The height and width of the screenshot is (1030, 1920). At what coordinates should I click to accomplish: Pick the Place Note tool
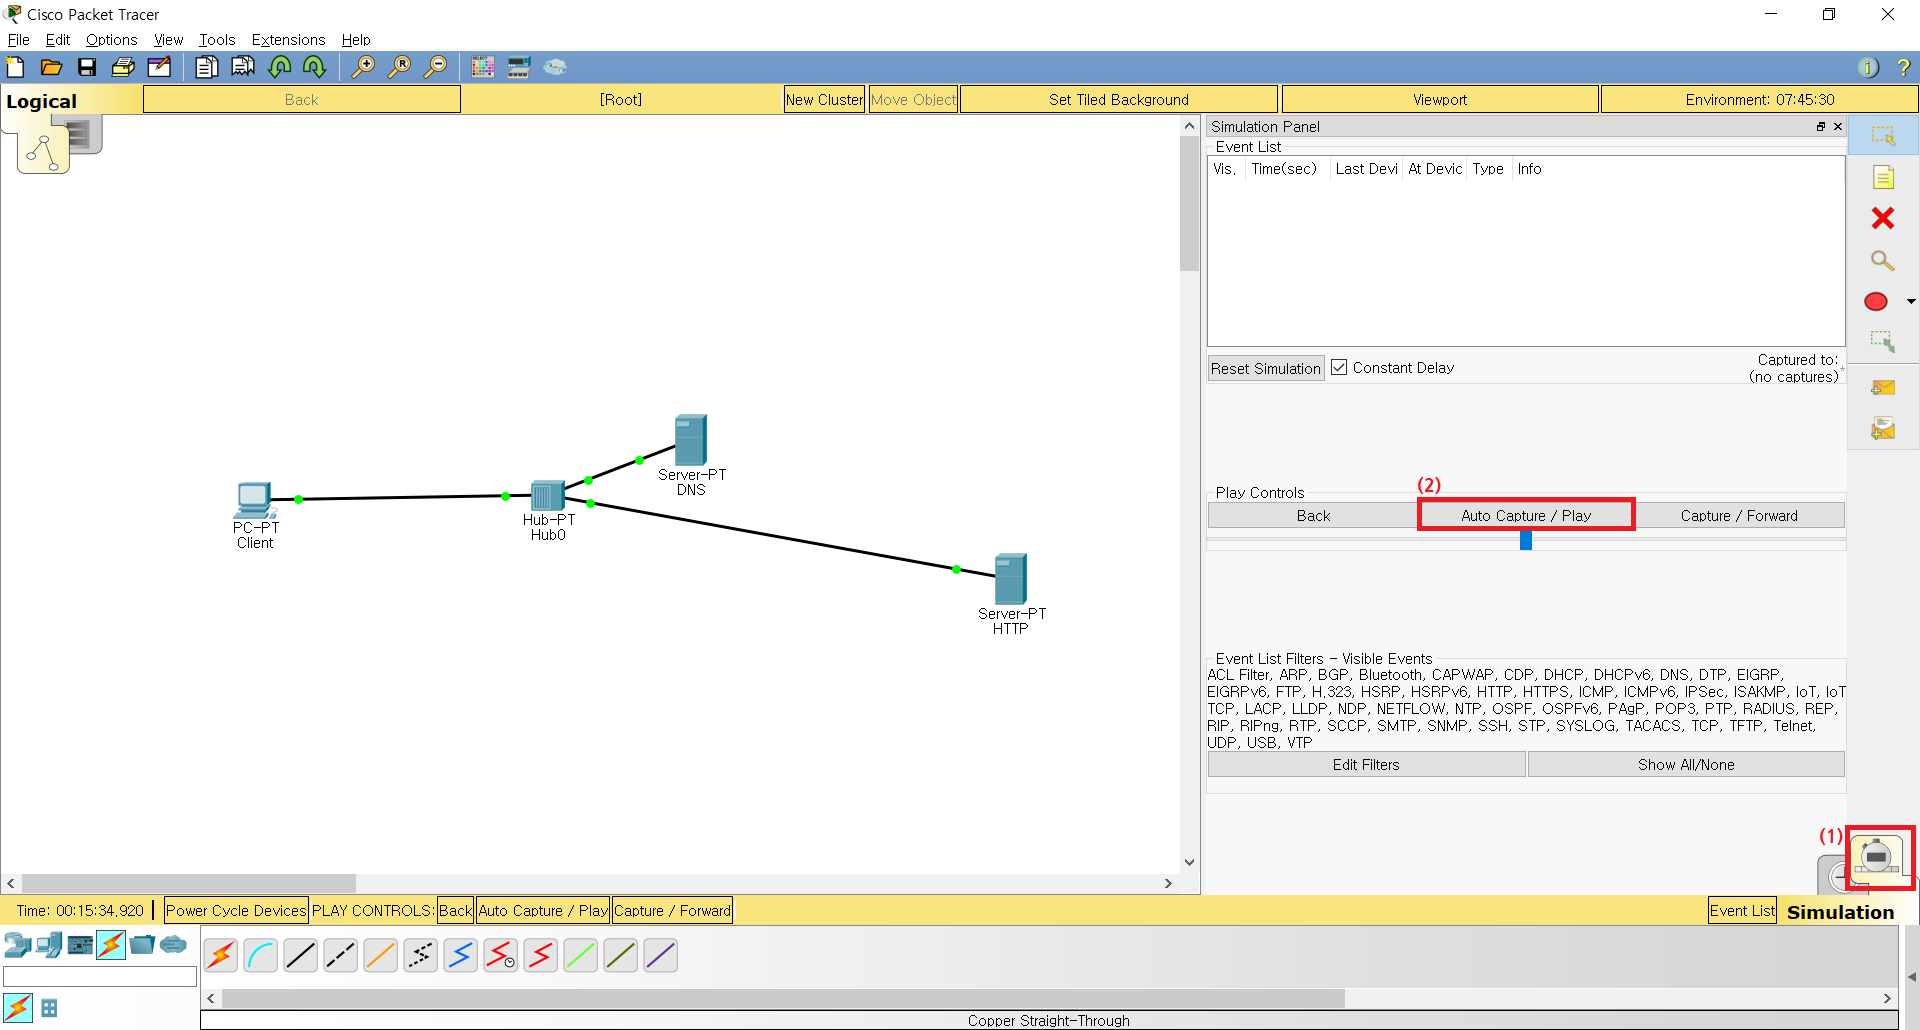(1883, 177)
